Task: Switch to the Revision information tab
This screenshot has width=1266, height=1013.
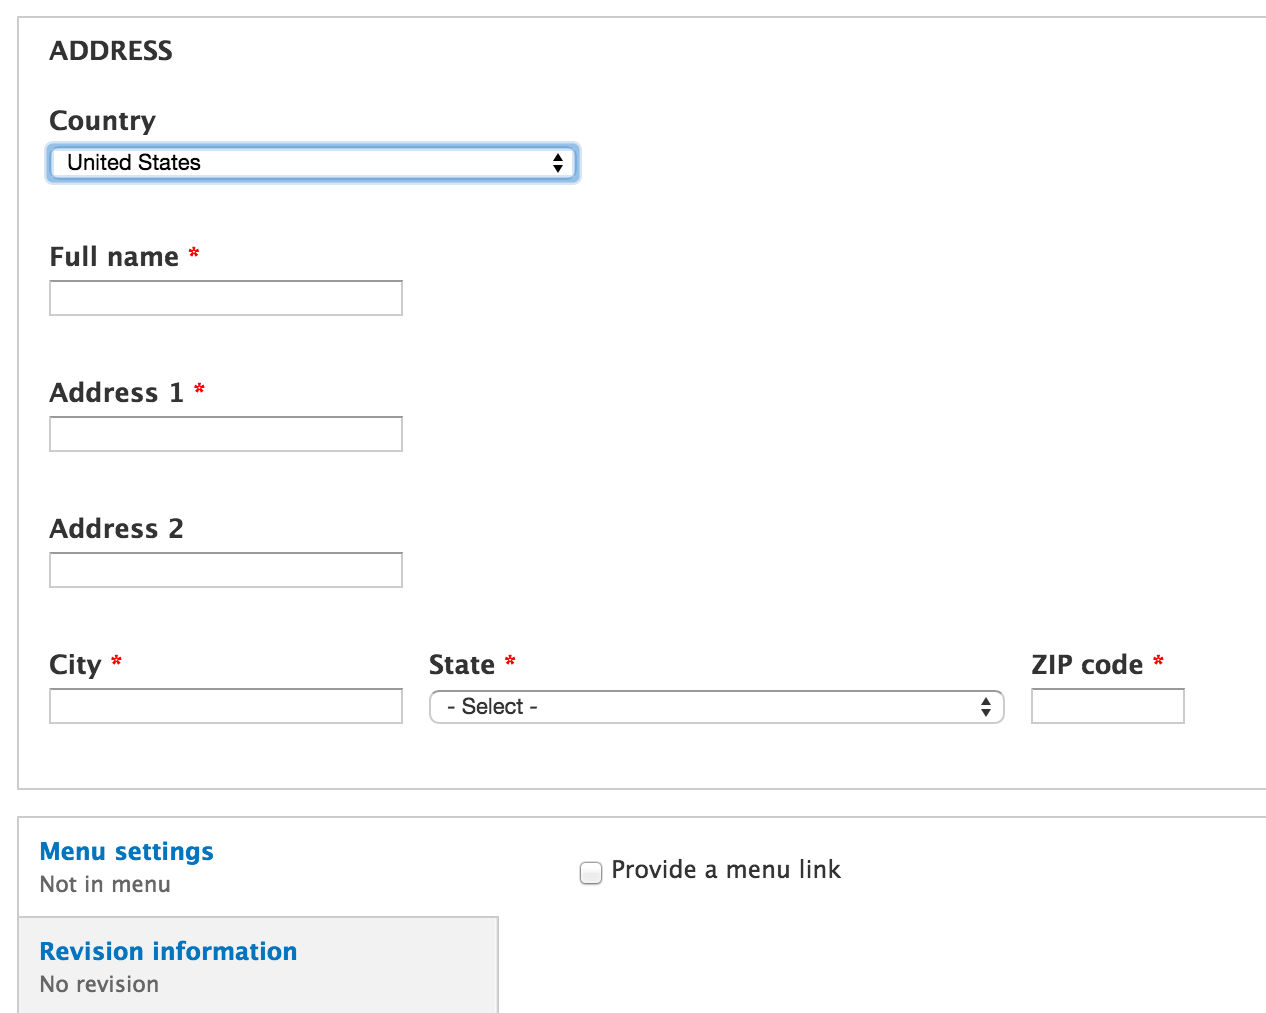Action: coord(167,951)
